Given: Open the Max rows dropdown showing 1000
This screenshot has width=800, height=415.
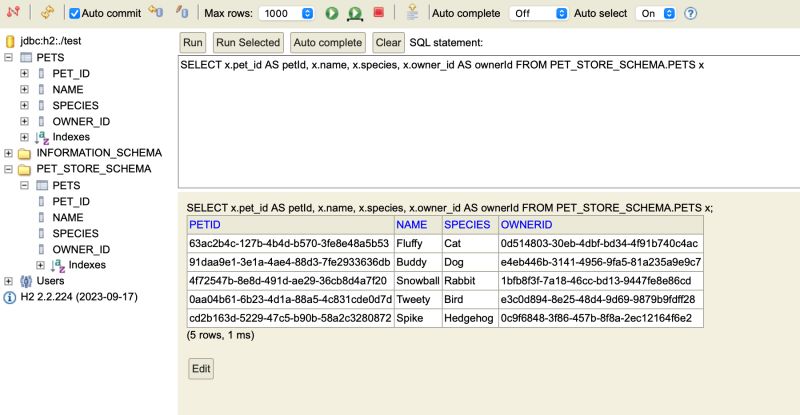Looking at the screenshot, I should pyautogui.click(x=286, y=13).
